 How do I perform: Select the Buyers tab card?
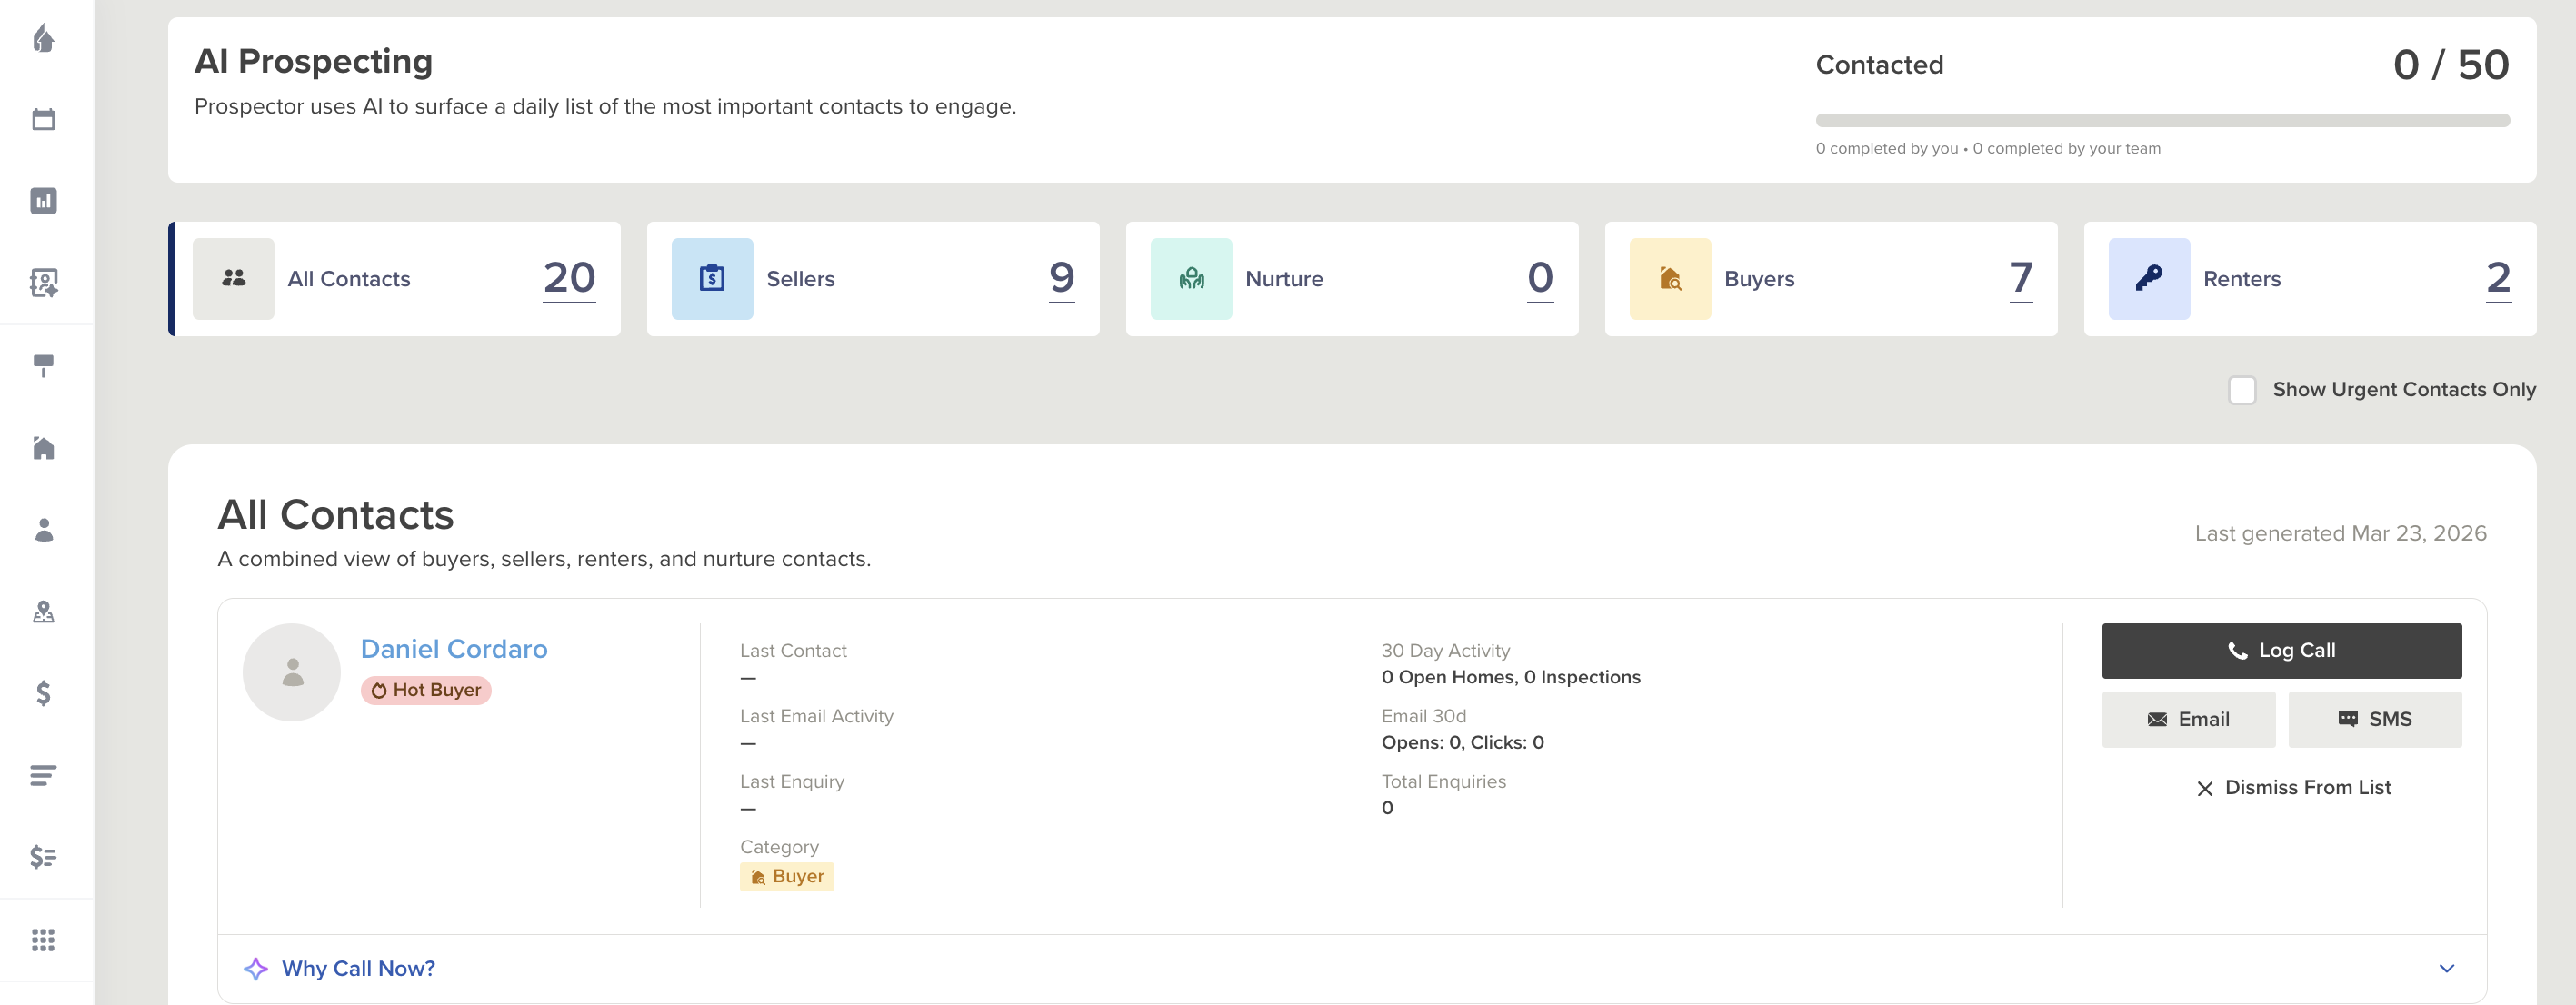click(1831, 278)
